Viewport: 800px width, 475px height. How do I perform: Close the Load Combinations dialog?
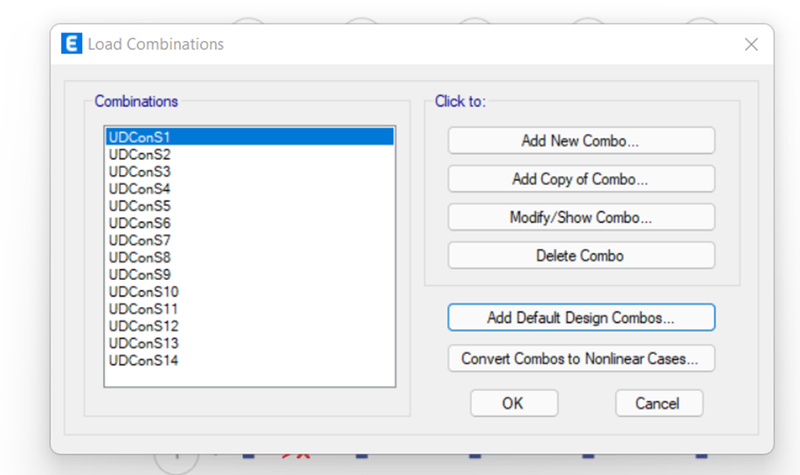751,44
